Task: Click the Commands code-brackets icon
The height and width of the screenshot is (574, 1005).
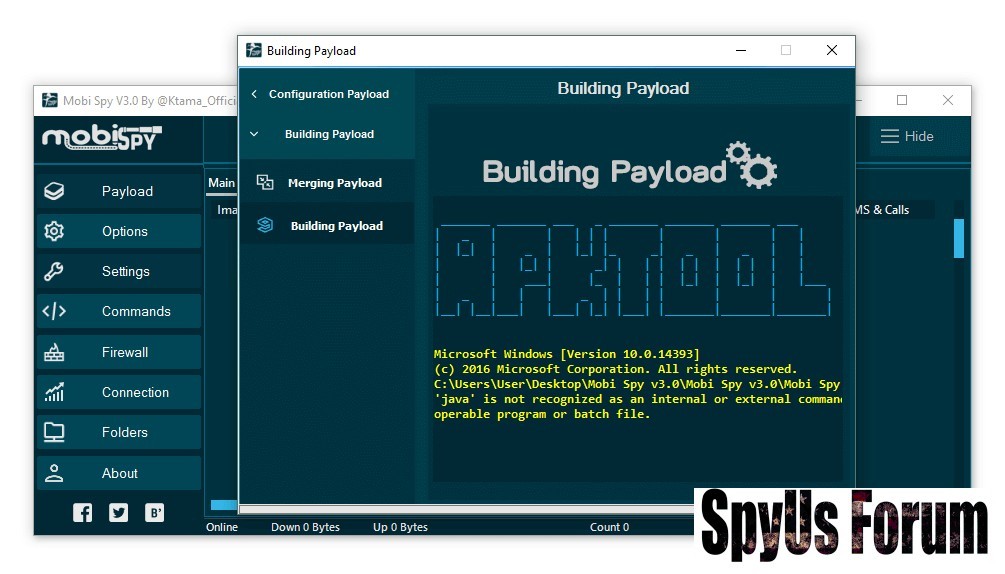Action: [x=54, y=311]
